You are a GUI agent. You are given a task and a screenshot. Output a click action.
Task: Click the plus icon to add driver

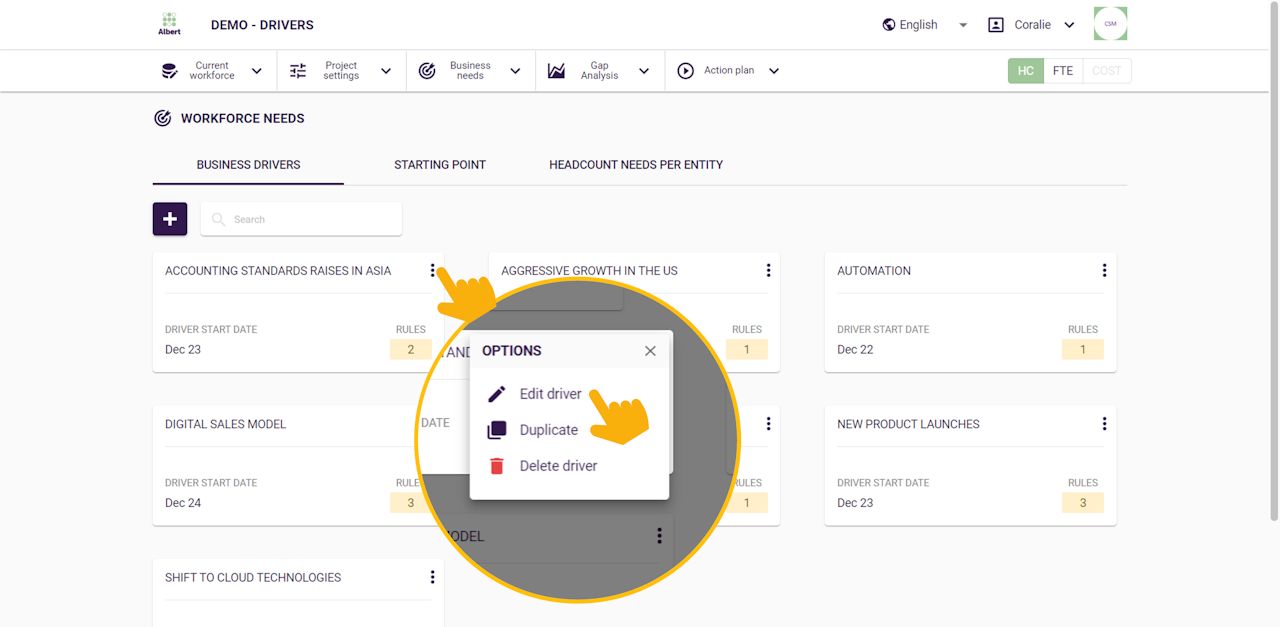point(170,219)
